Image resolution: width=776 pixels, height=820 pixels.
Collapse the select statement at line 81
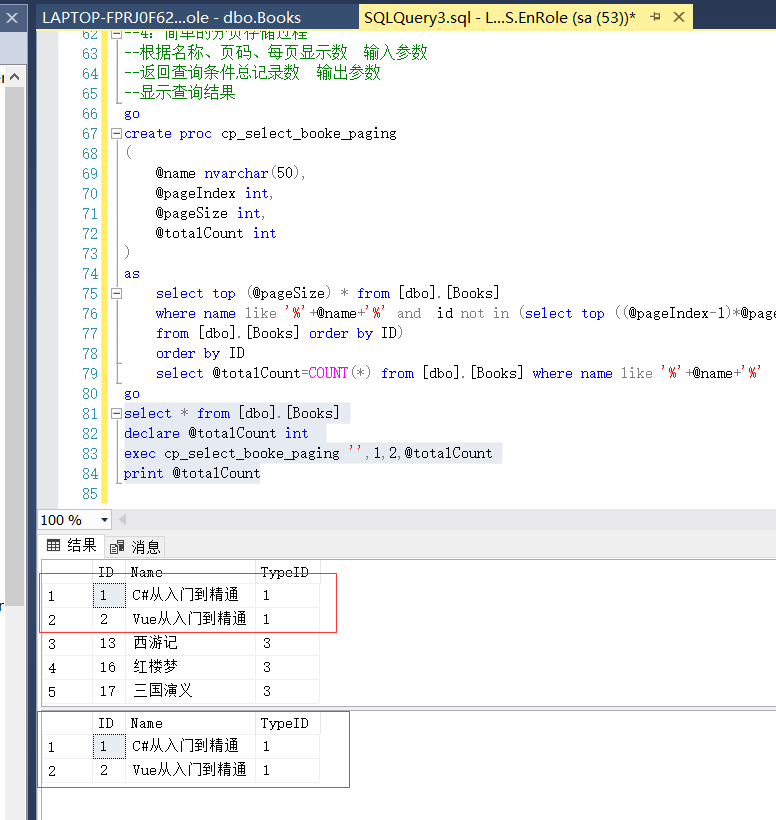click(x=117, y=414)
